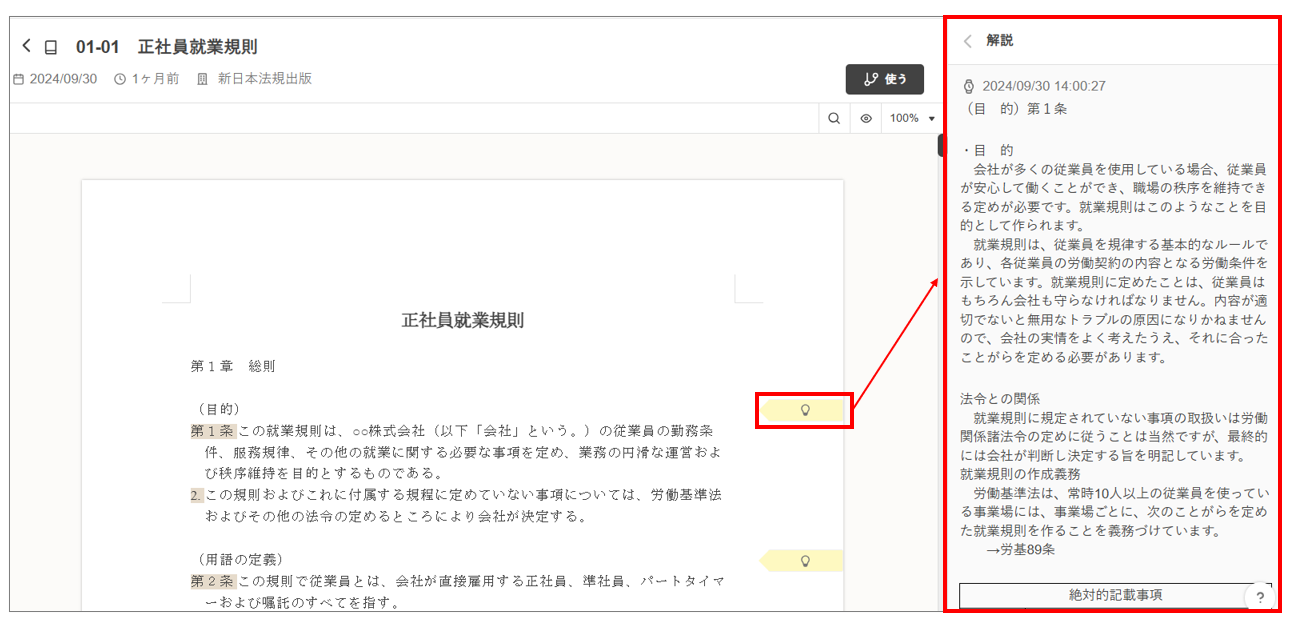Click the publisher name 新日本法規出版
Image resolution: width=1292 pixels, height=626 pixels.
(x=265, y=78)
